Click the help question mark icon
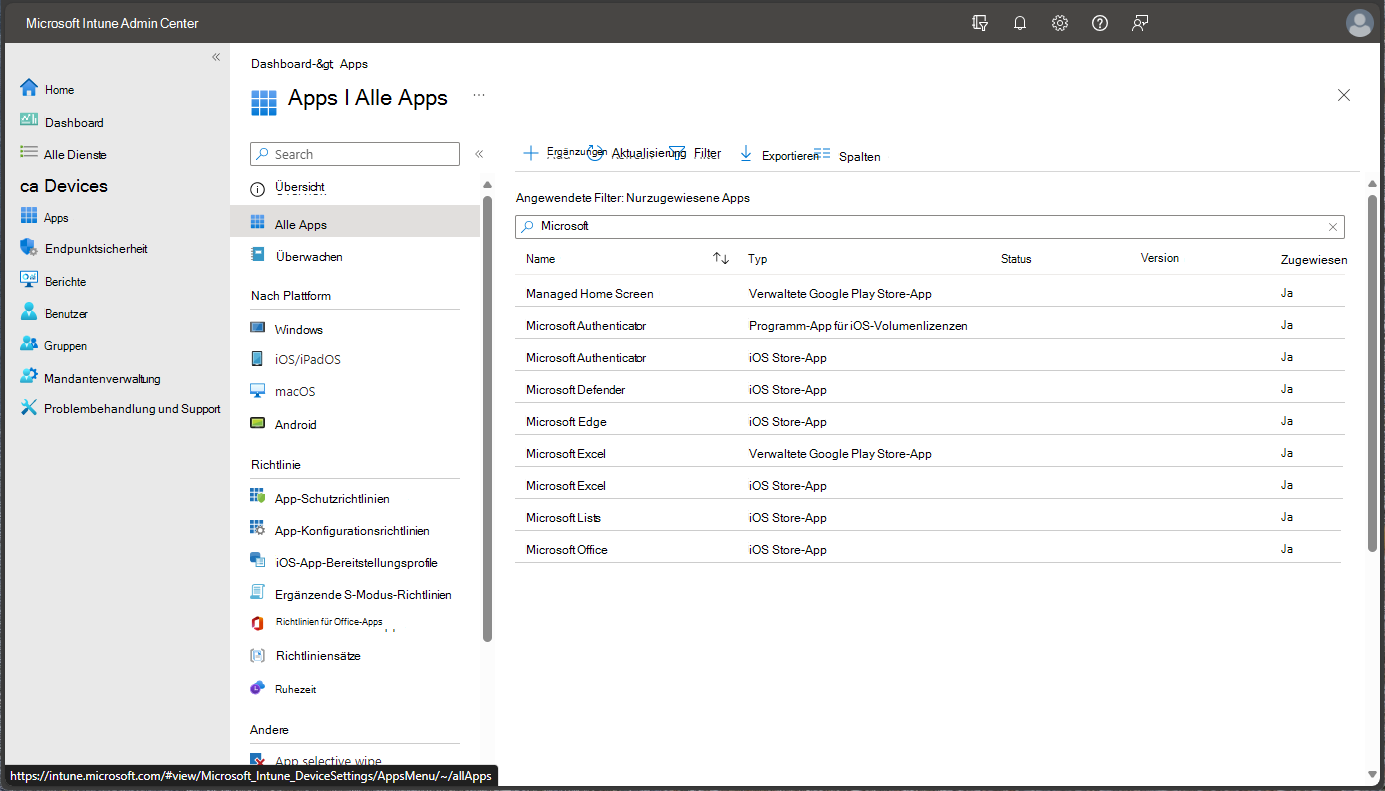Viewport: 1385px width, 791px height. [1100, 23]
